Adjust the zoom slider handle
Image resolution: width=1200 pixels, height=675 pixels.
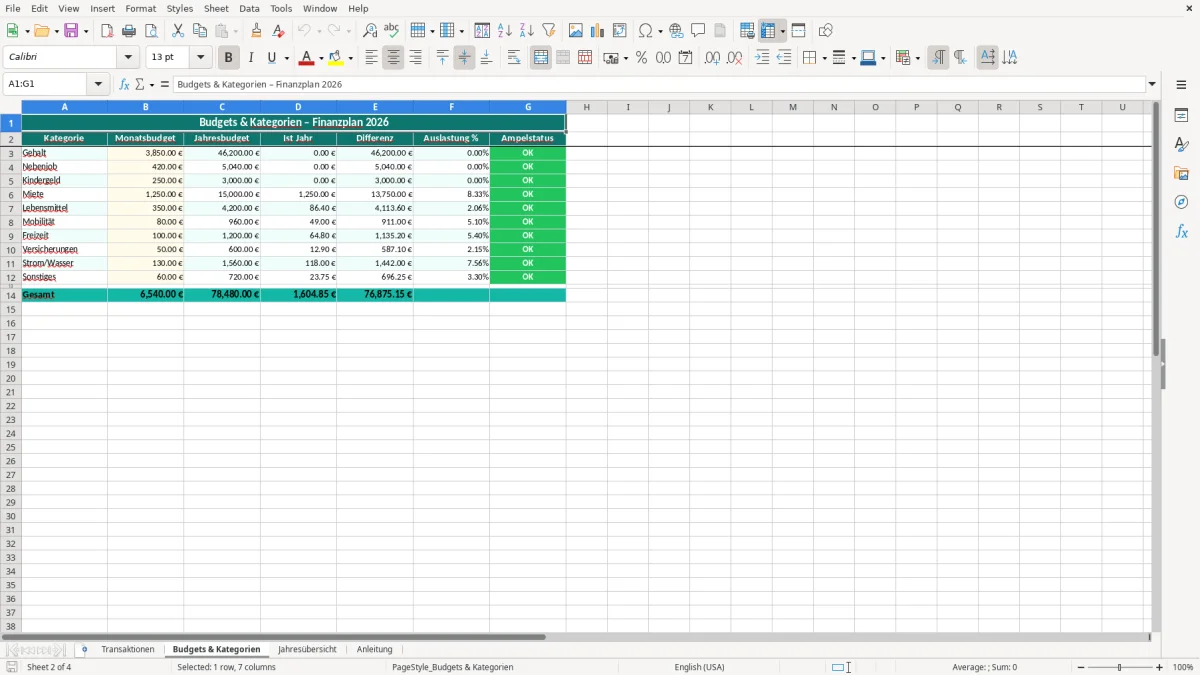1120,667
